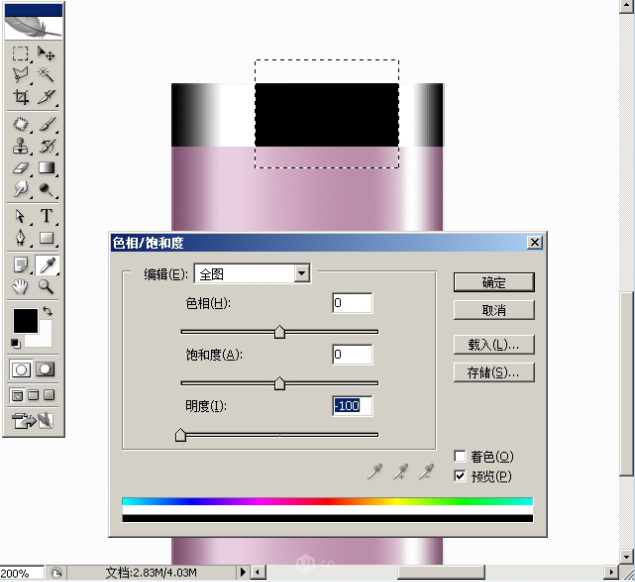Switch to Quick Mask mode
This screenshot has height=582, width=635.
click(x=46, y=369)
